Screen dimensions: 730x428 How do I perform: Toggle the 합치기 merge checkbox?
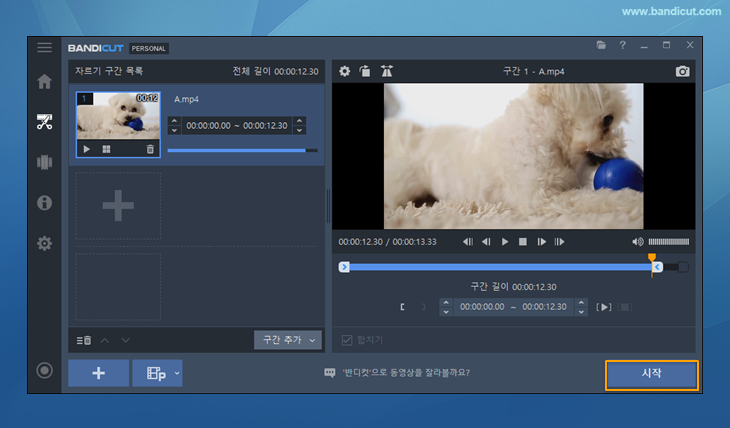(348, 340)
